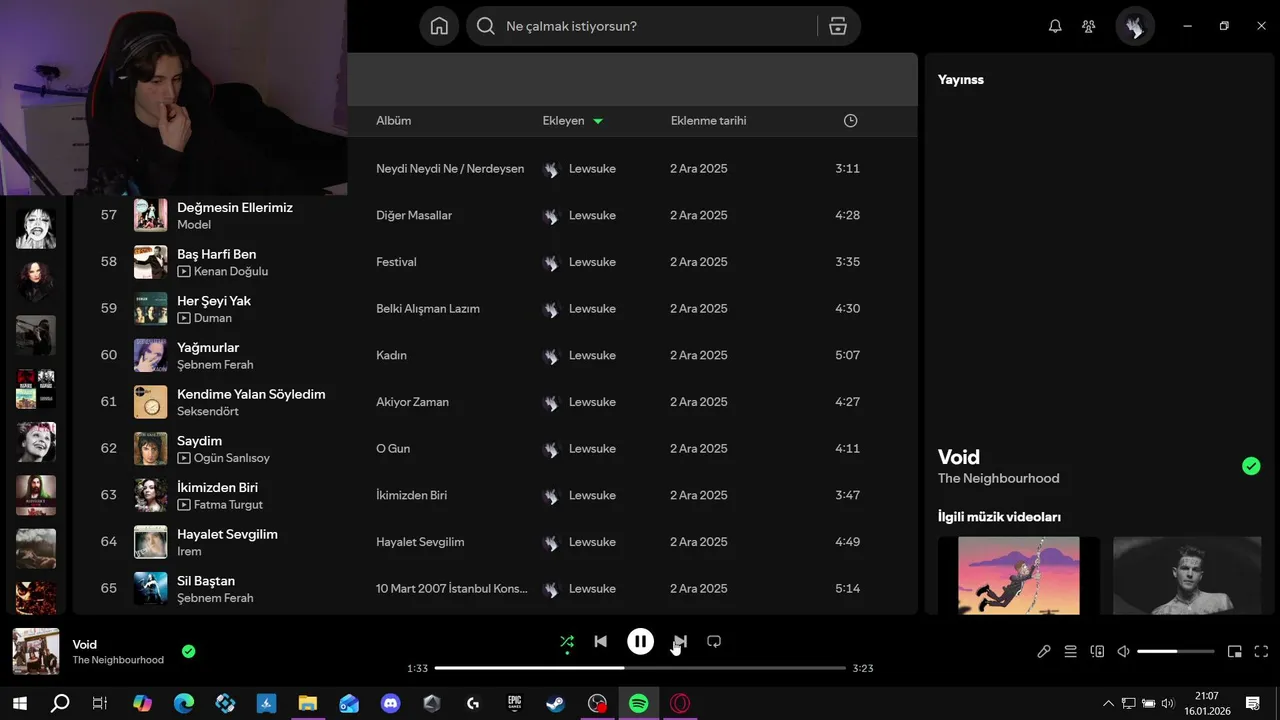Toggle shuffle playback

pyautogui.click(x=567, y=642)
